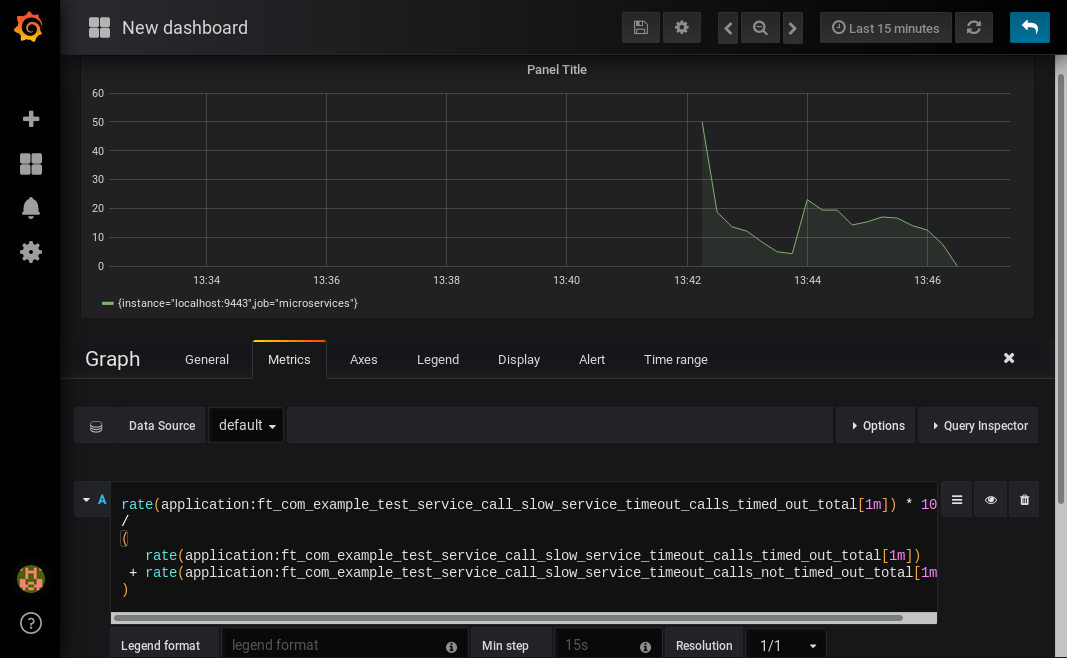The image size is (1067, 658).
Task: Open the Query Inspector
Action: coord(979,425)
